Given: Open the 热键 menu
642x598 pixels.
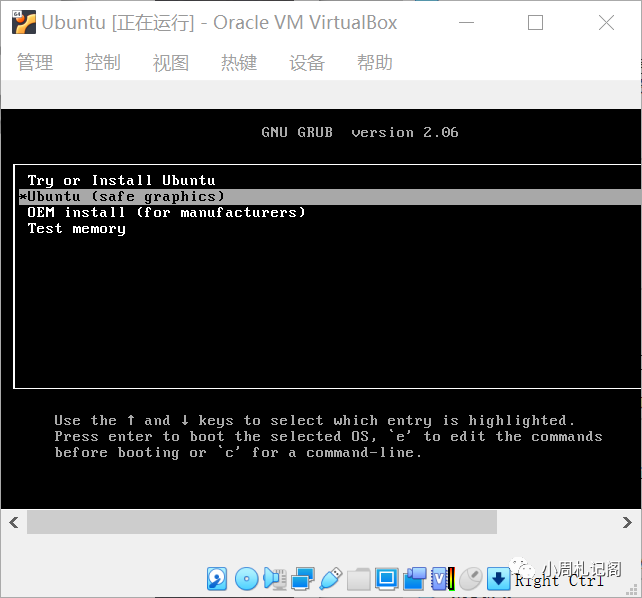Looking at the screenshot, I should click(x=239, y=63).
